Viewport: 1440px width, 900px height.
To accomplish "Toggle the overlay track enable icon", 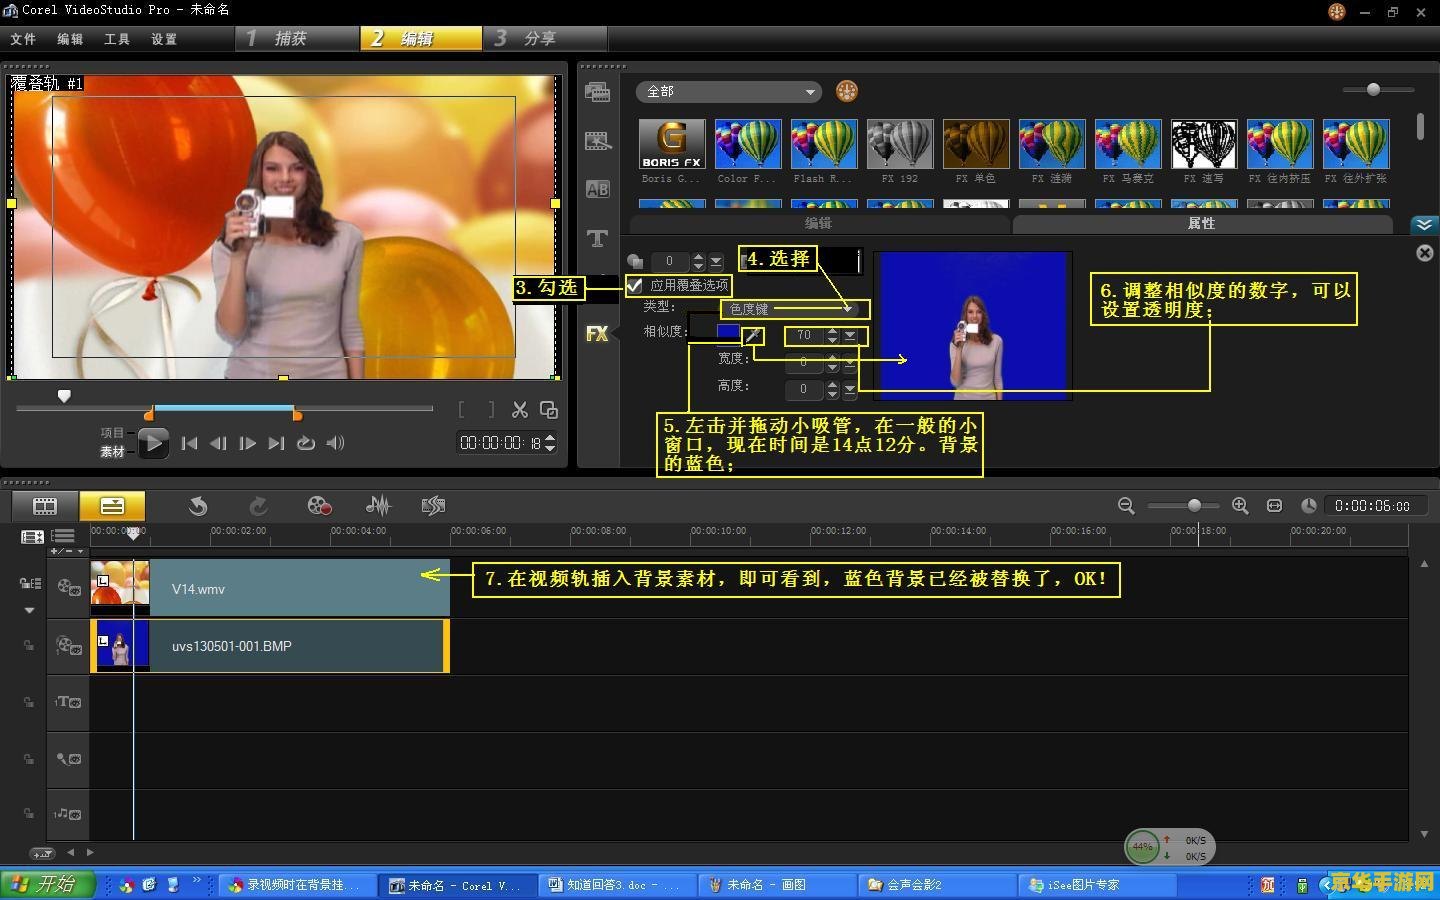I will [x=69, y=646].
